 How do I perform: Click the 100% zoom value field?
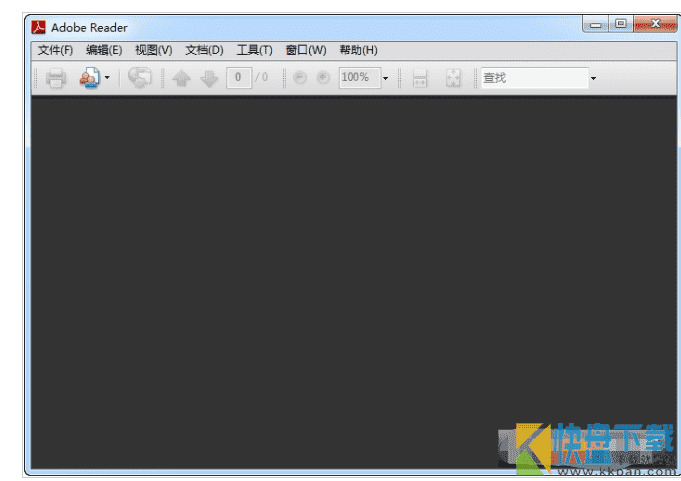tap(360, 78)
